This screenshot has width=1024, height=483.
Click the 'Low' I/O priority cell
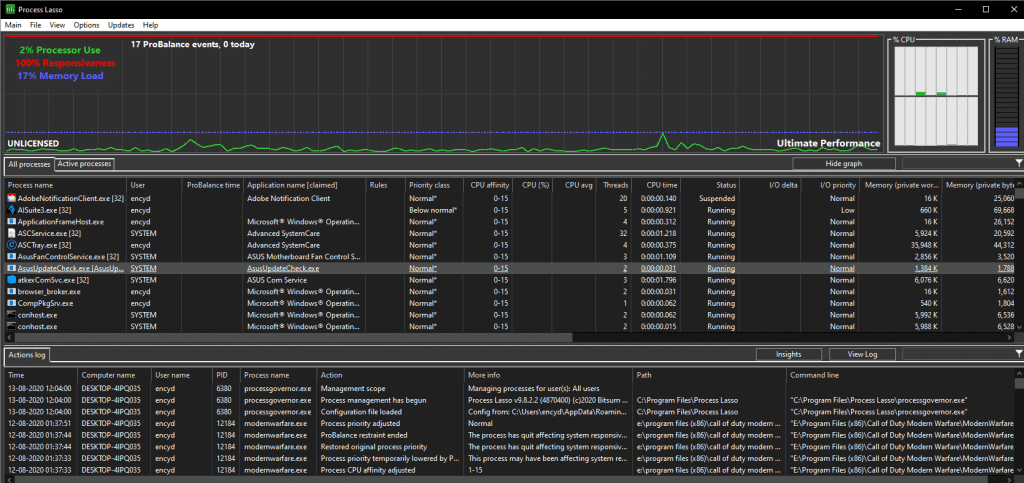pos(848,210)
